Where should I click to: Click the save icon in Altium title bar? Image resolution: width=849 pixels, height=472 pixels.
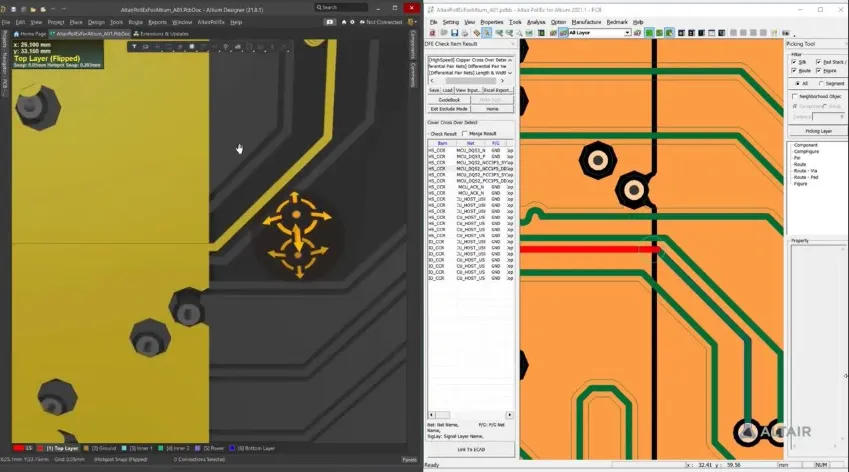pyautogui.click(x=14, y=9)
